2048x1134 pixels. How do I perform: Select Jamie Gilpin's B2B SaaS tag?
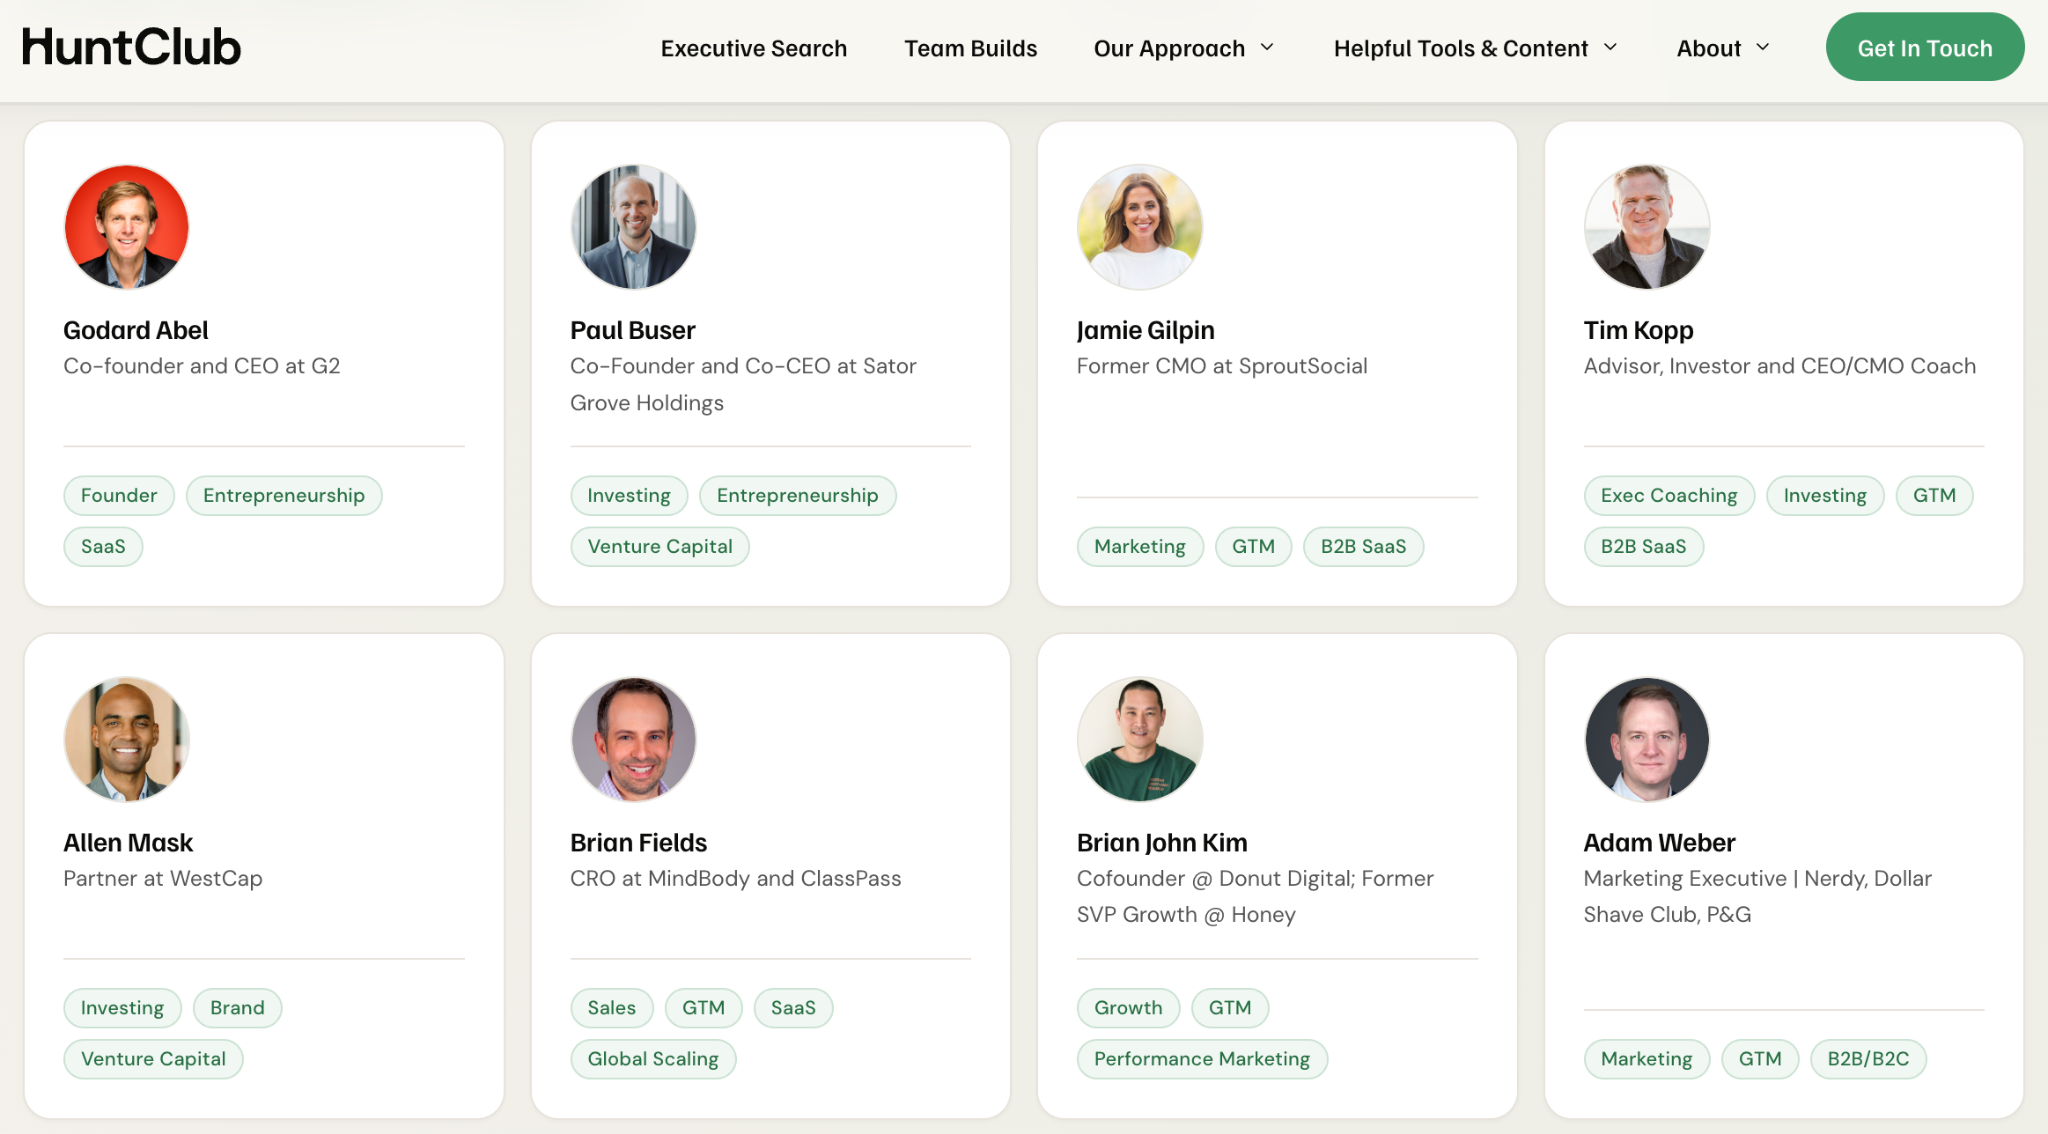click(x=1363, y=546)
